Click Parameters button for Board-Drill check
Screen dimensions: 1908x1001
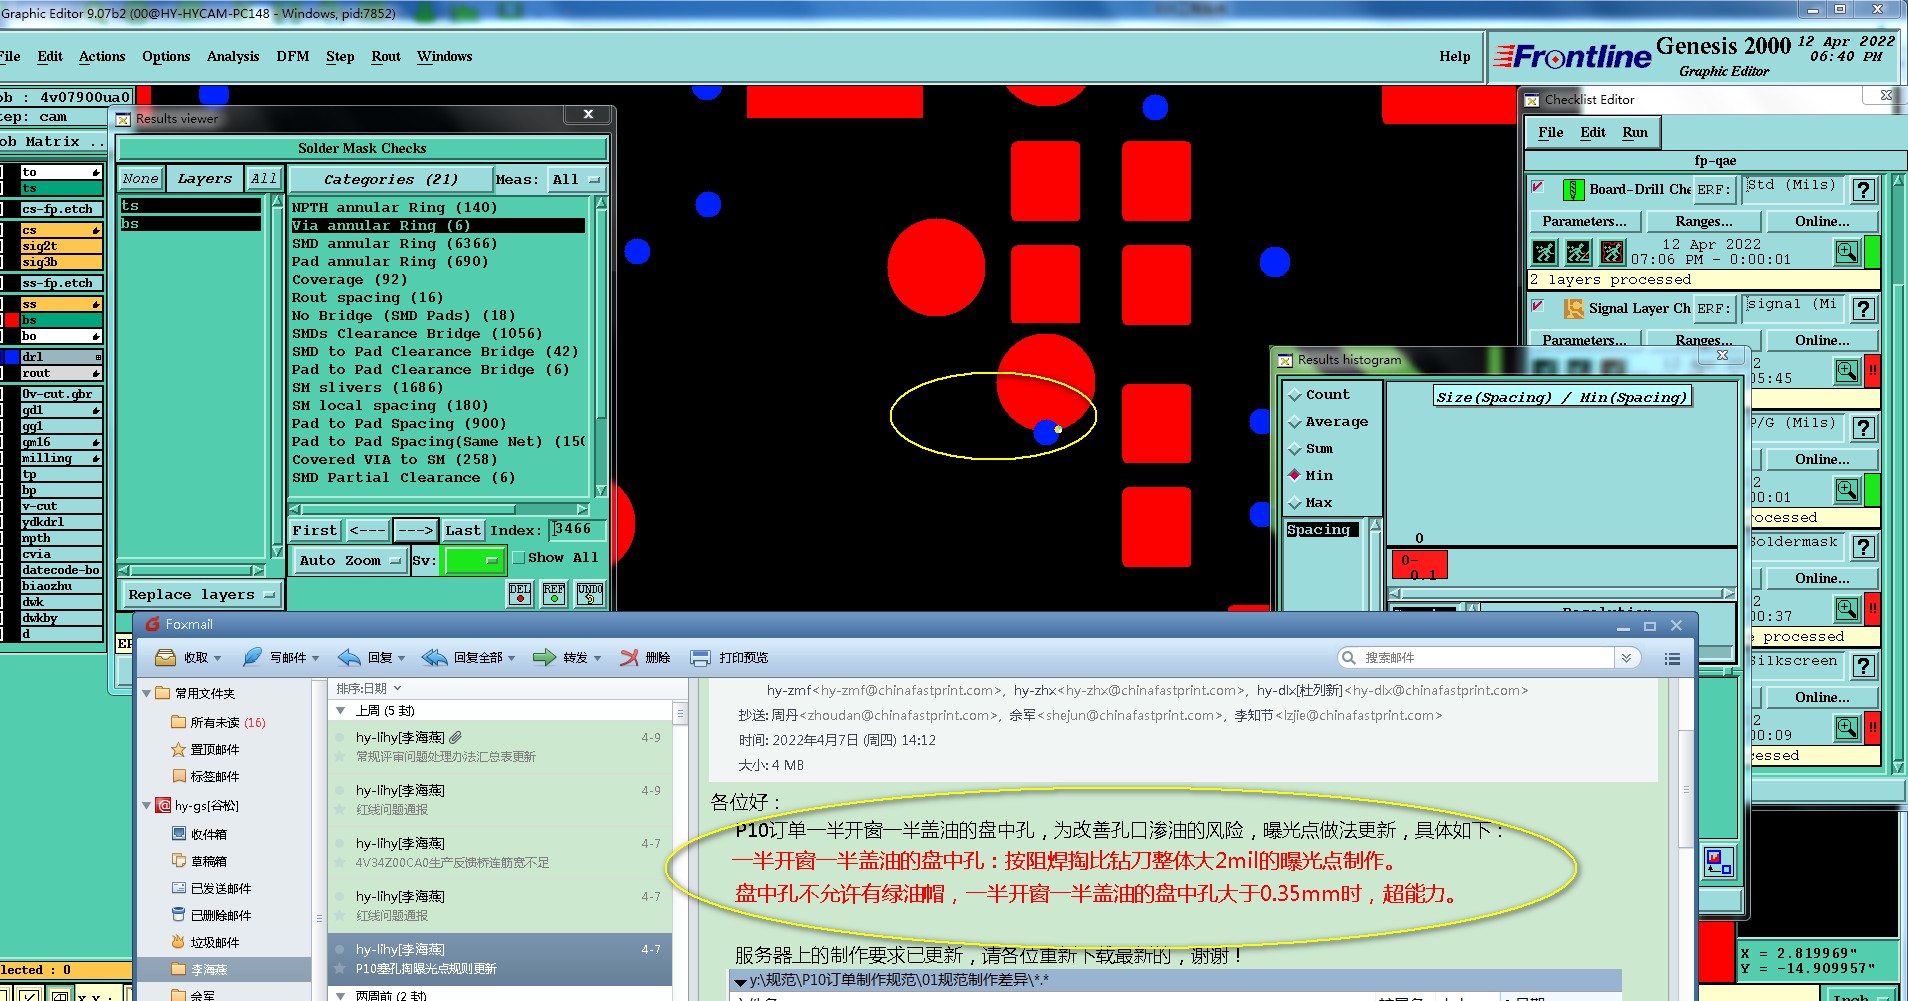click(x=1584, y=222)
